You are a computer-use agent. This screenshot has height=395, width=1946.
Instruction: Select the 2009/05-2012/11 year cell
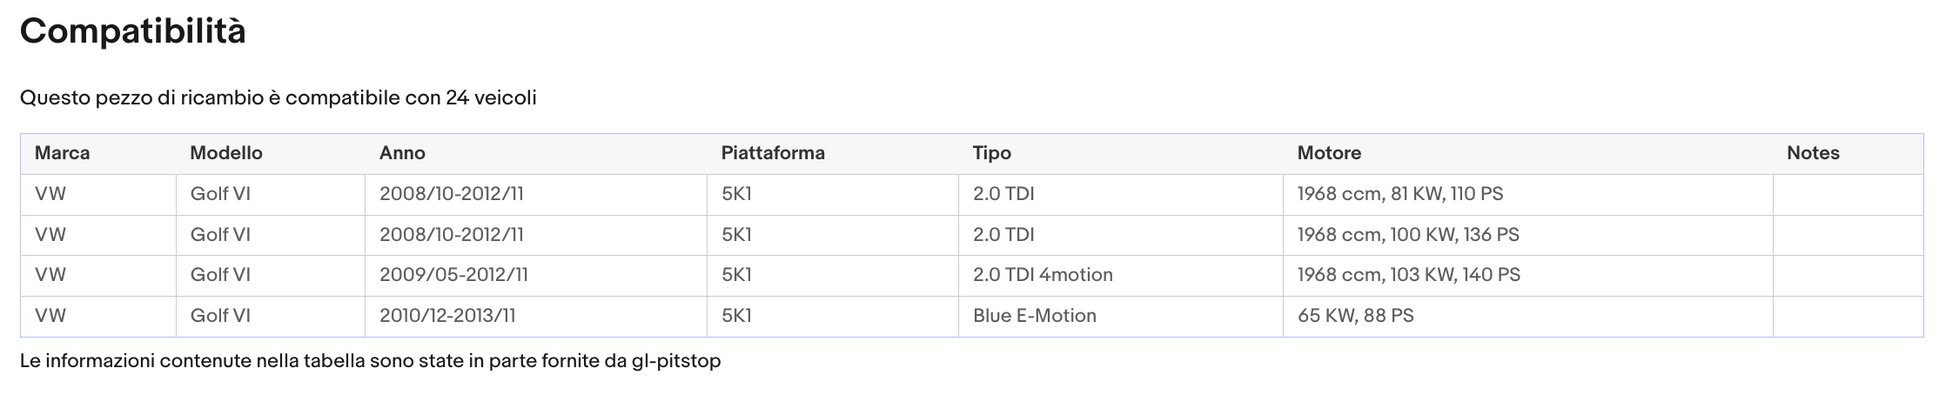click(536, 275)
